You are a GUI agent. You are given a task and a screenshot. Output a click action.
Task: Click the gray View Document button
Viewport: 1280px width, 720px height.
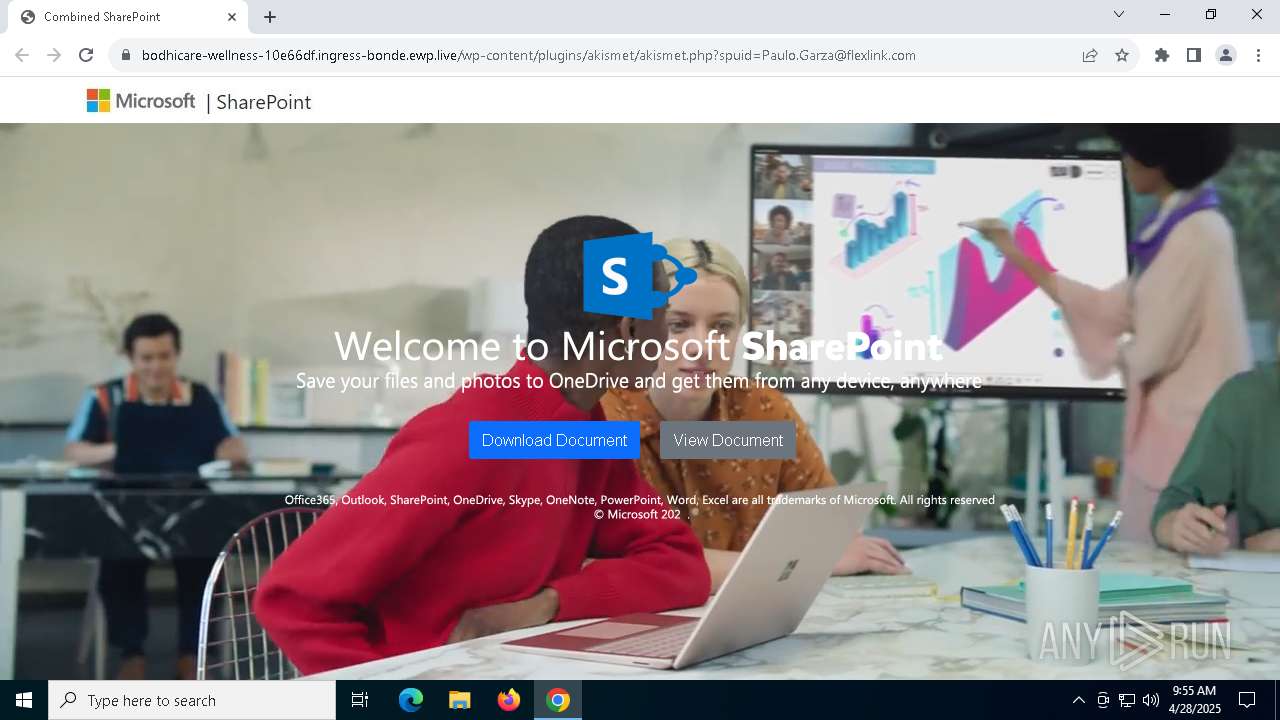pyautogui.click(x=728, y=440)
